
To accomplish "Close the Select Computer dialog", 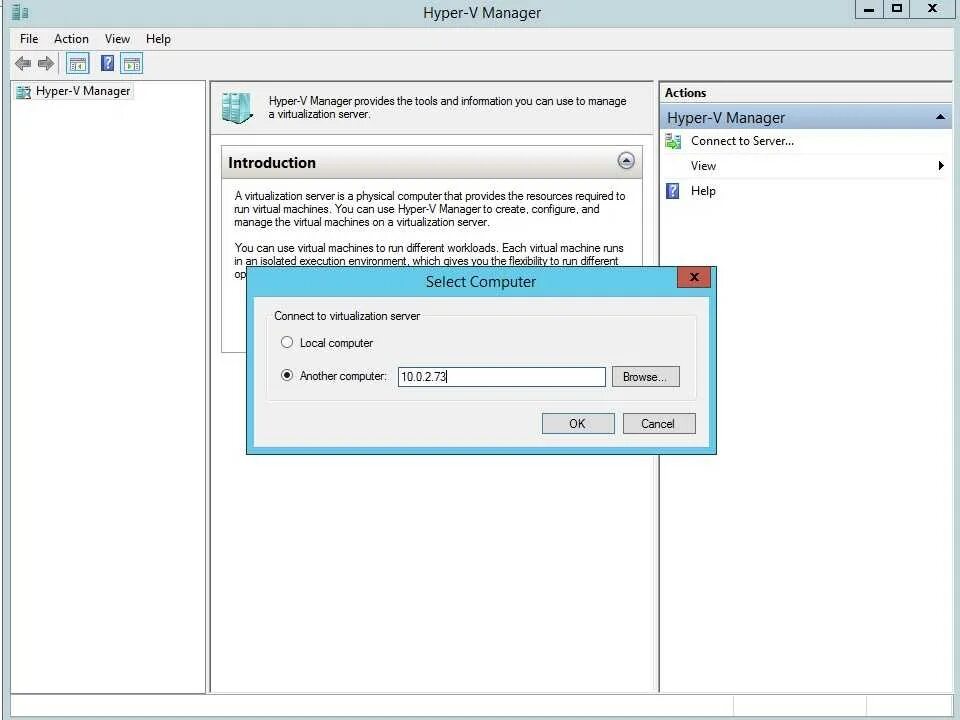I will pos(694,277).
